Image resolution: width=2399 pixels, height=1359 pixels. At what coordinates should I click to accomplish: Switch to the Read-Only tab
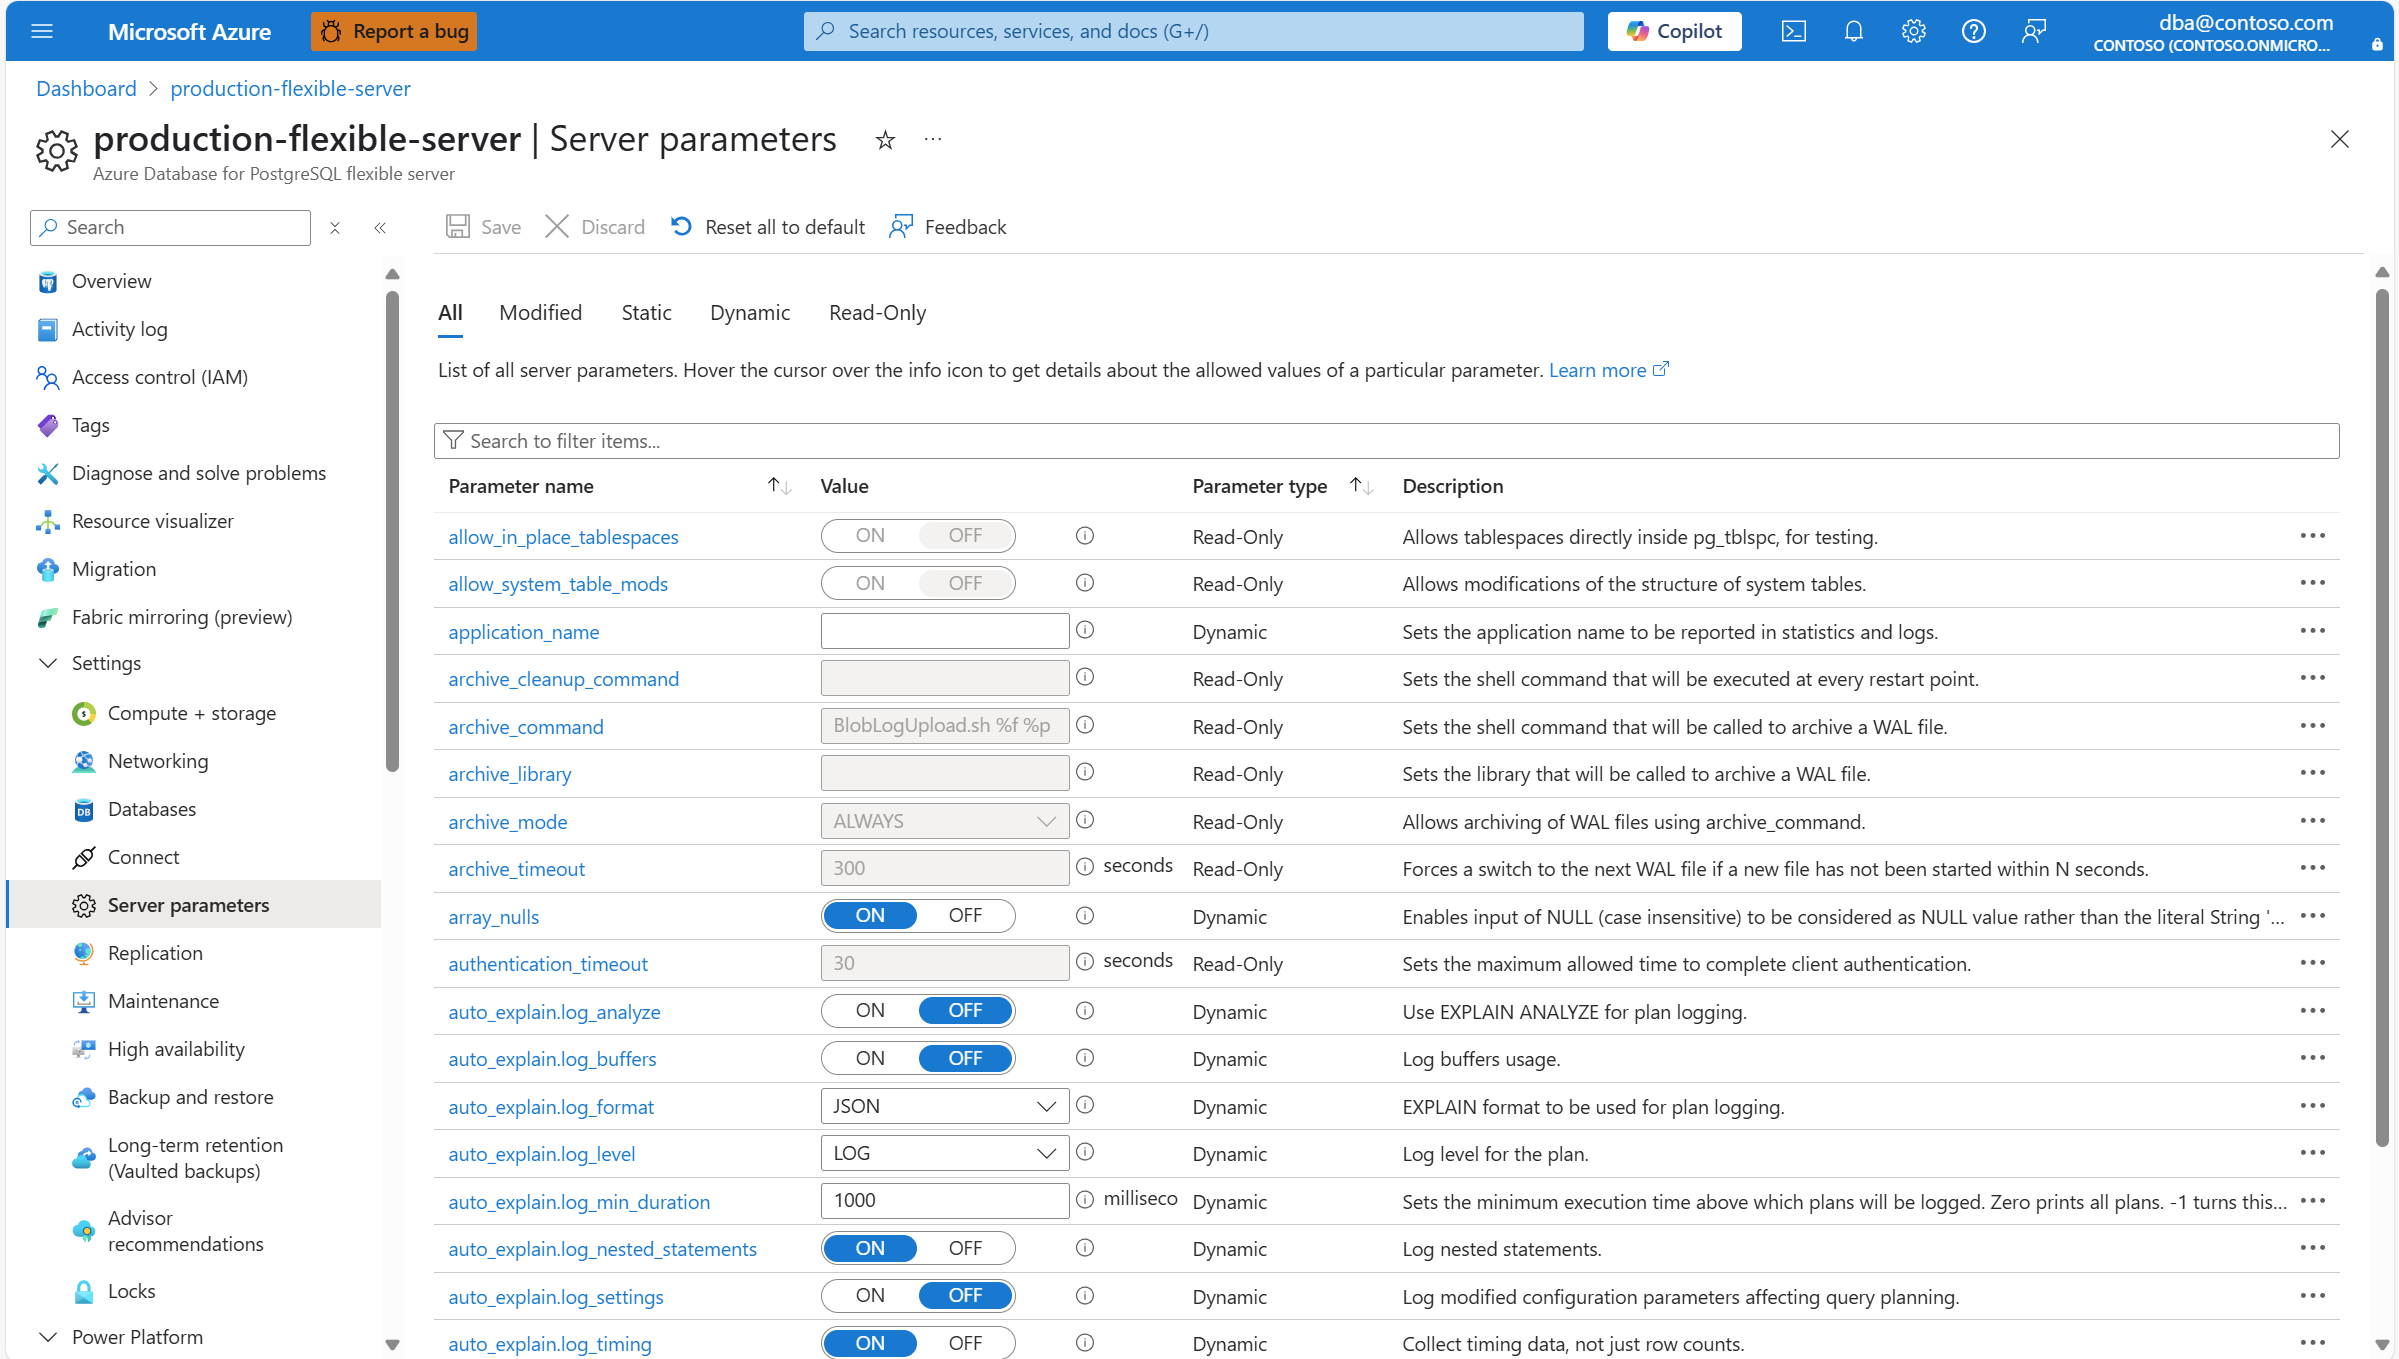pyautogui.click(x=877, y=313)
